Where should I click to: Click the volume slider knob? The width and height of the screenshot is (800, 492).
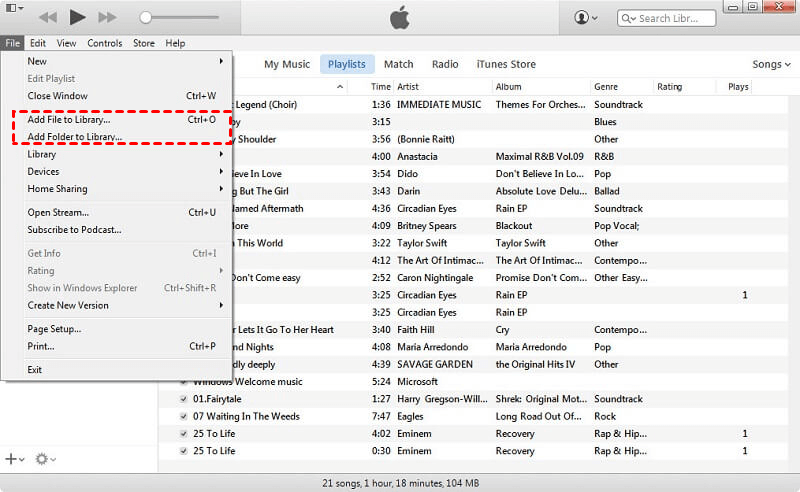(x=145, y=18)
